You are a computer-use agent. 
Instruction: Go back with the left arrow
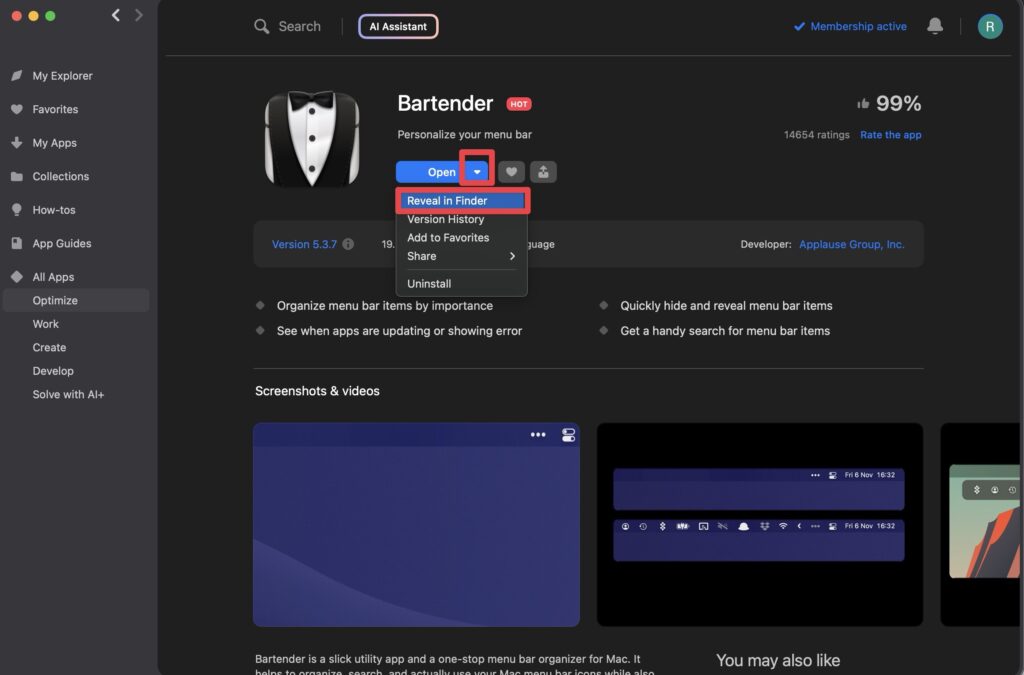pos(116,15)
